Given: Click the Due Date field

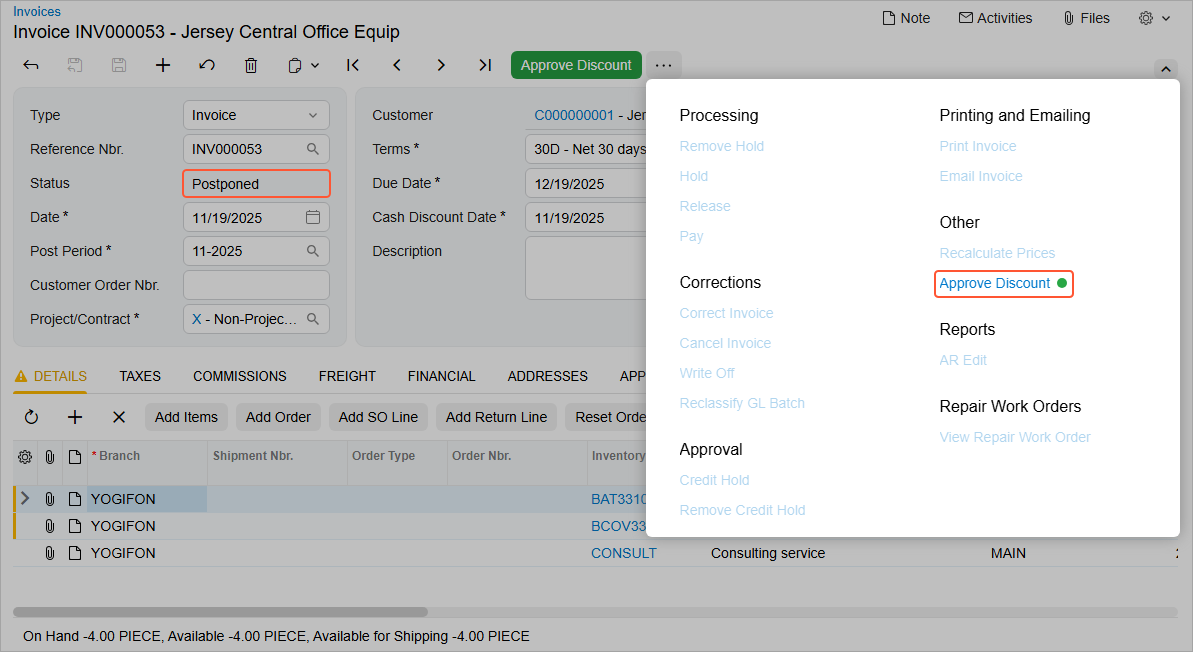Looking at the screenshot, I should (x=586, y=183).
